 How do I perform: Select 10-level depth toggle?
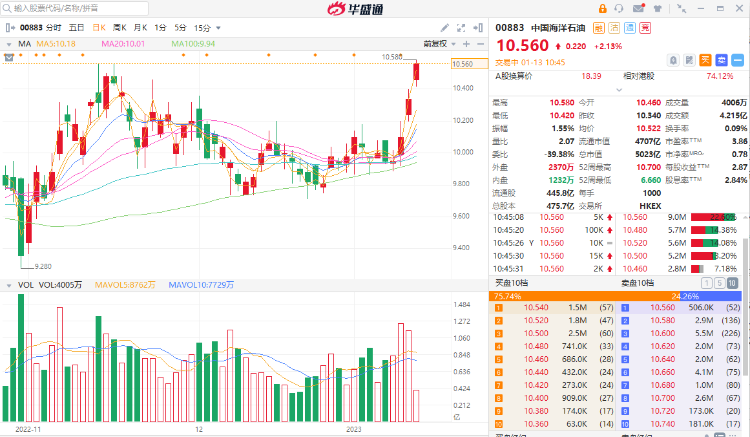[x=732, y=283]
